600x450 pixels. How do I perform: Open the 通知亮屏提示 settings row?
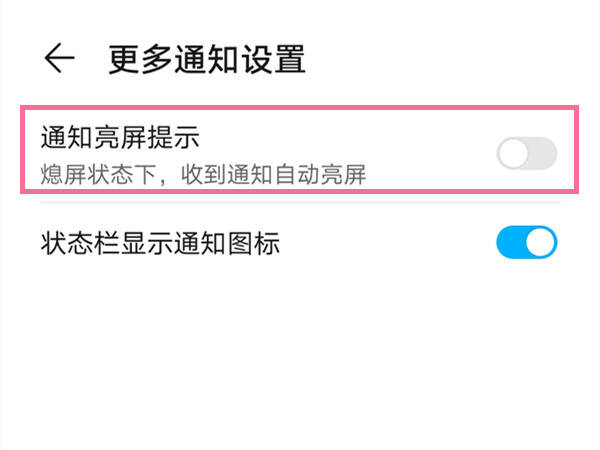[x=300, y=150]
